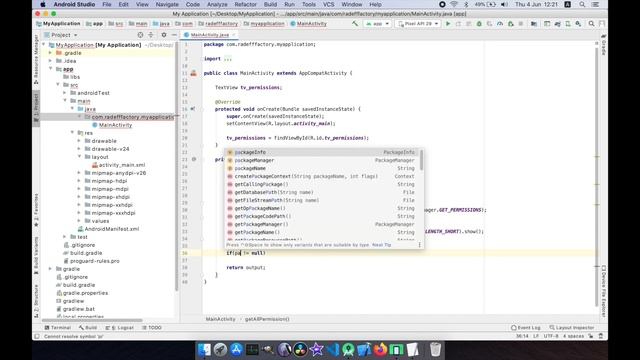This screenshot has height=360, width=640.
Task: Select activity_main.xml in the project tree
Action: coord(122,165)
